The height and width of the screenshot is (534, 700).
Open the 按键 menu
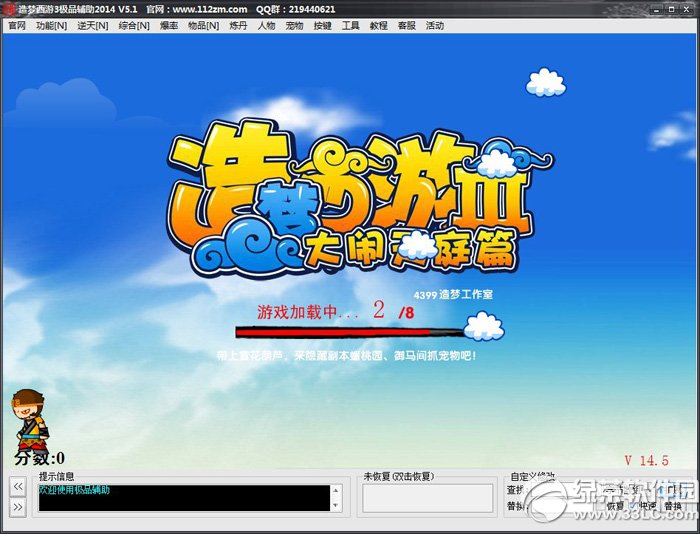(322, 26)
